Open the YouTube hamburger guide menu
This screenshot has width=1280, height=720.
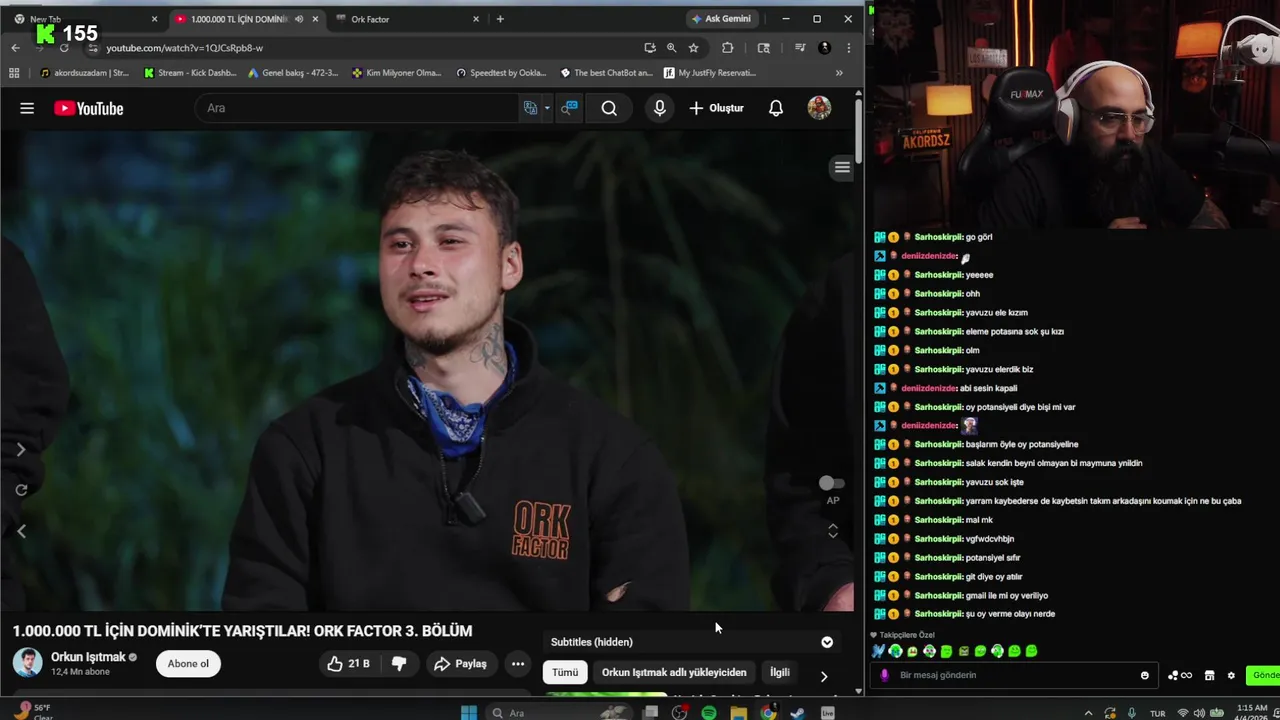click(27, 108)
